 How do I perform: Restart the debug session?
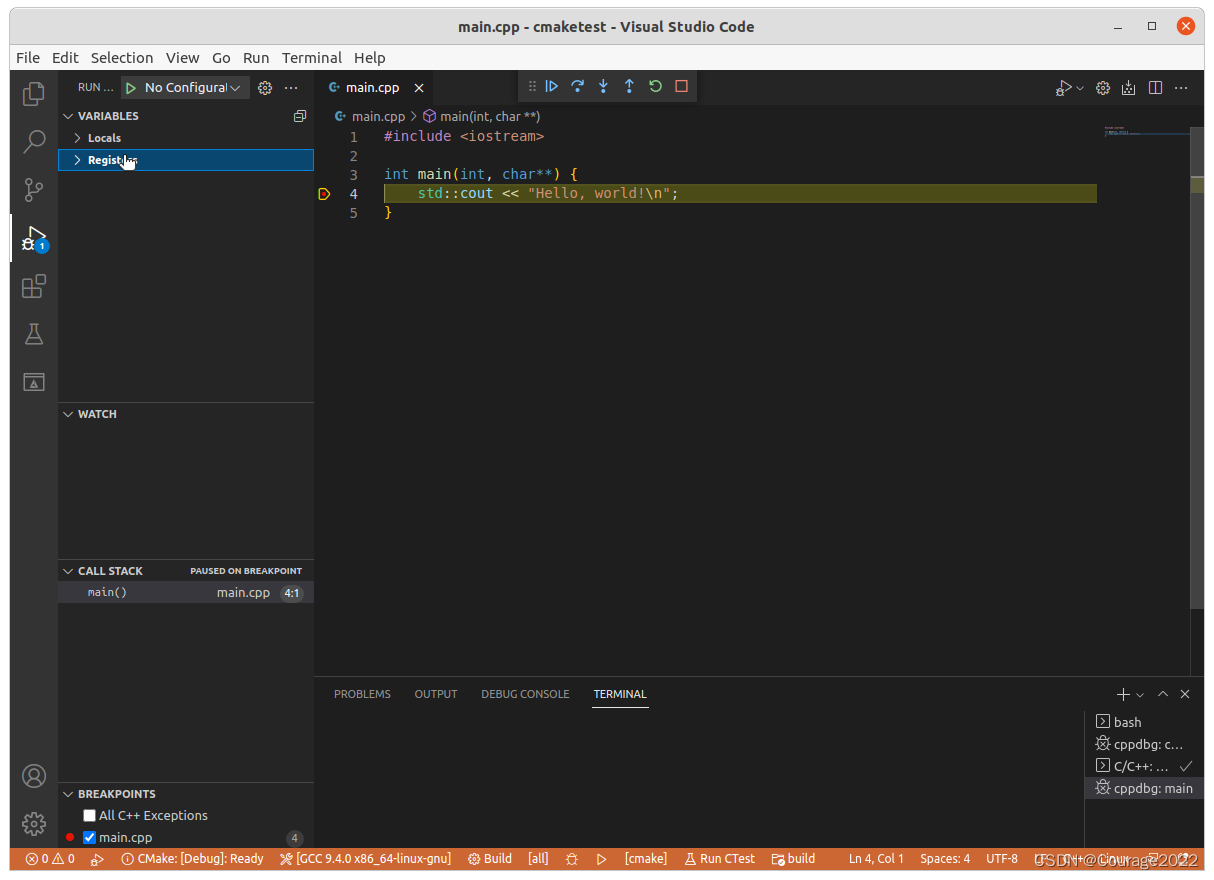pos(655,86)
